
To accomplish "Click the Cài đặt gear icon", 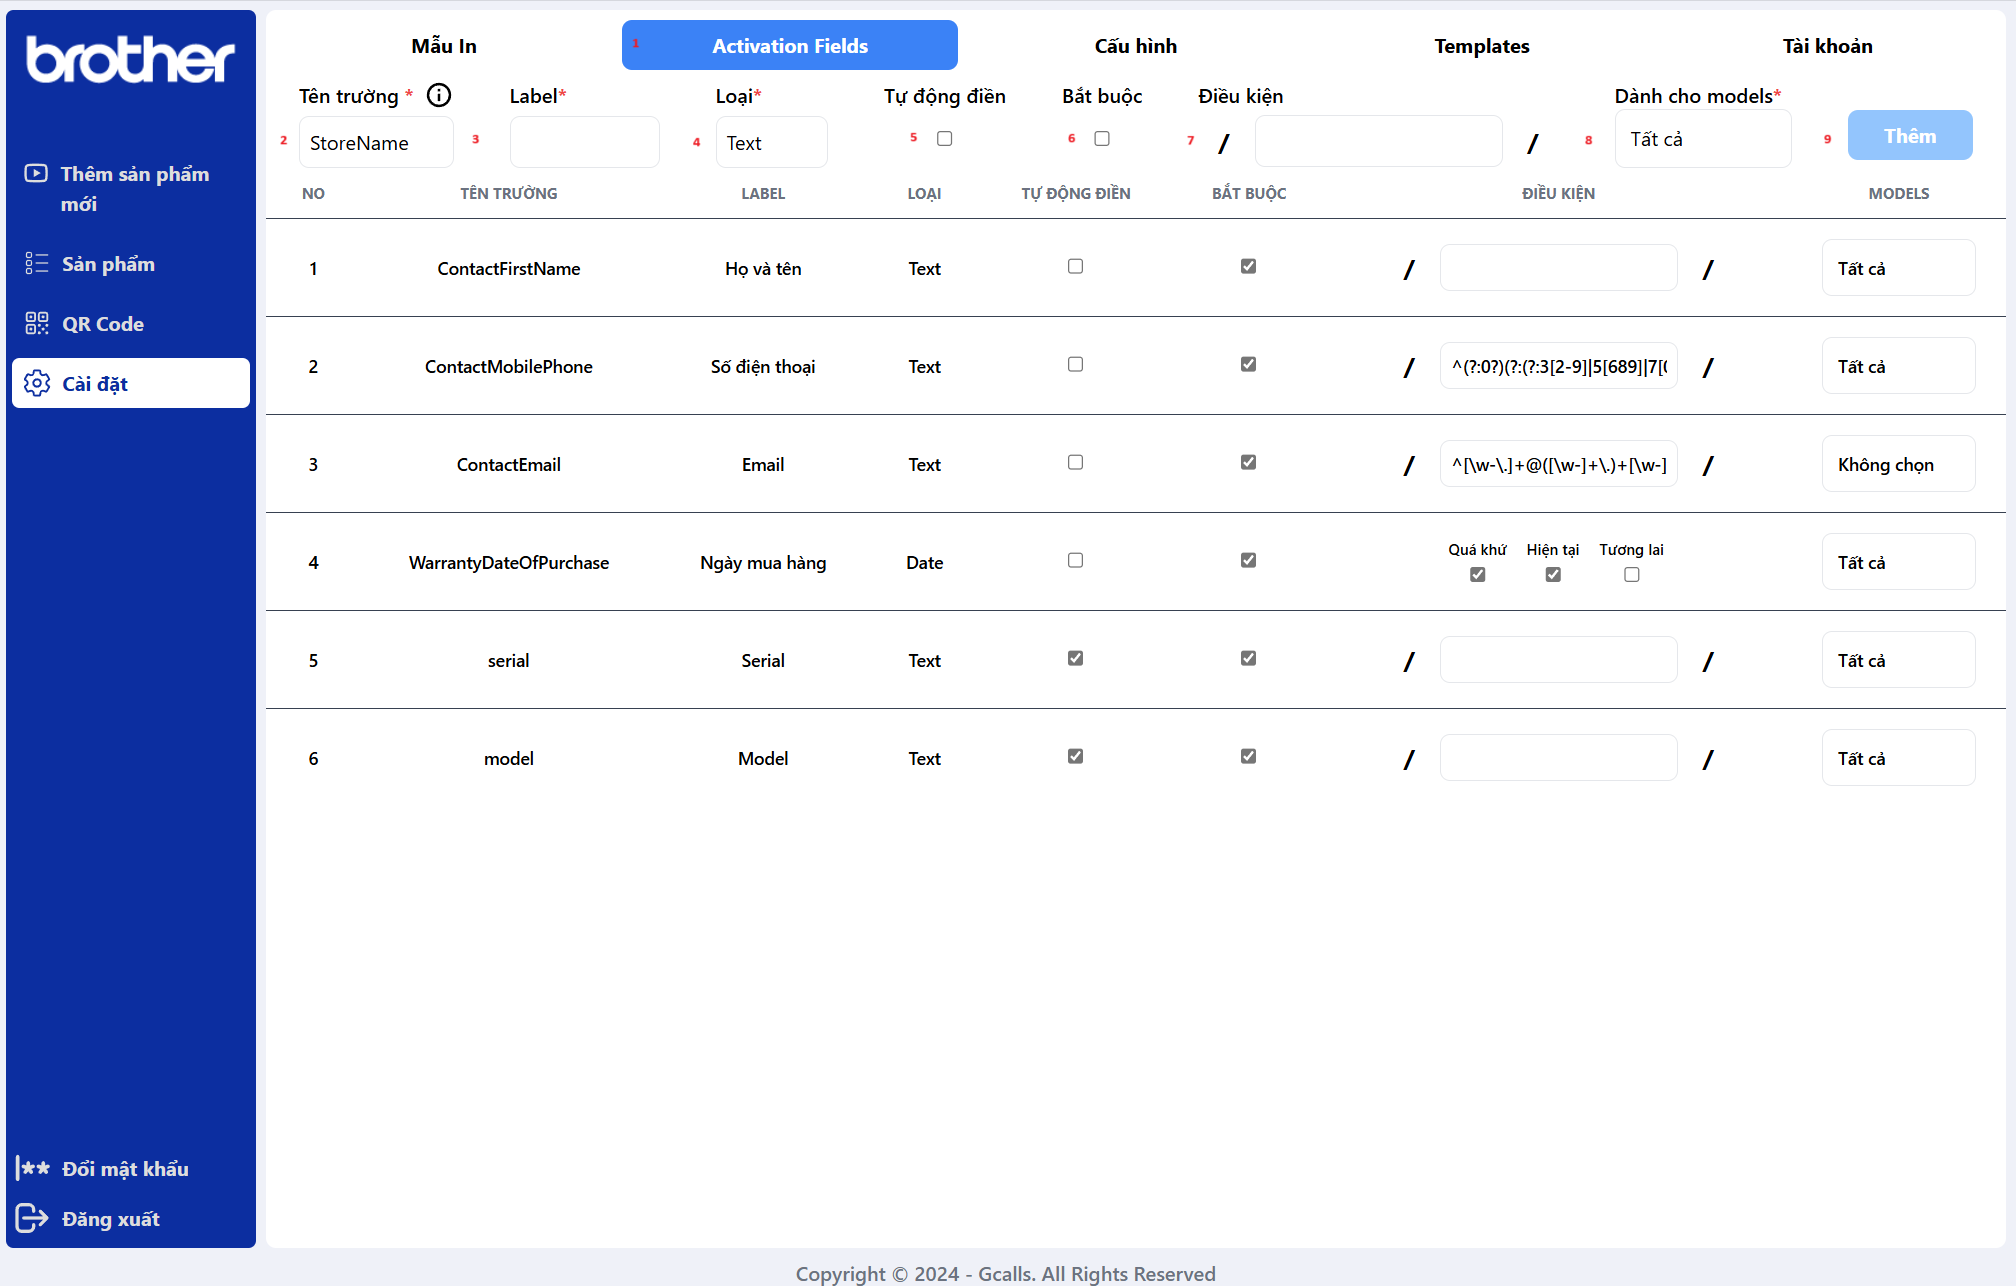I will (37, 384).
